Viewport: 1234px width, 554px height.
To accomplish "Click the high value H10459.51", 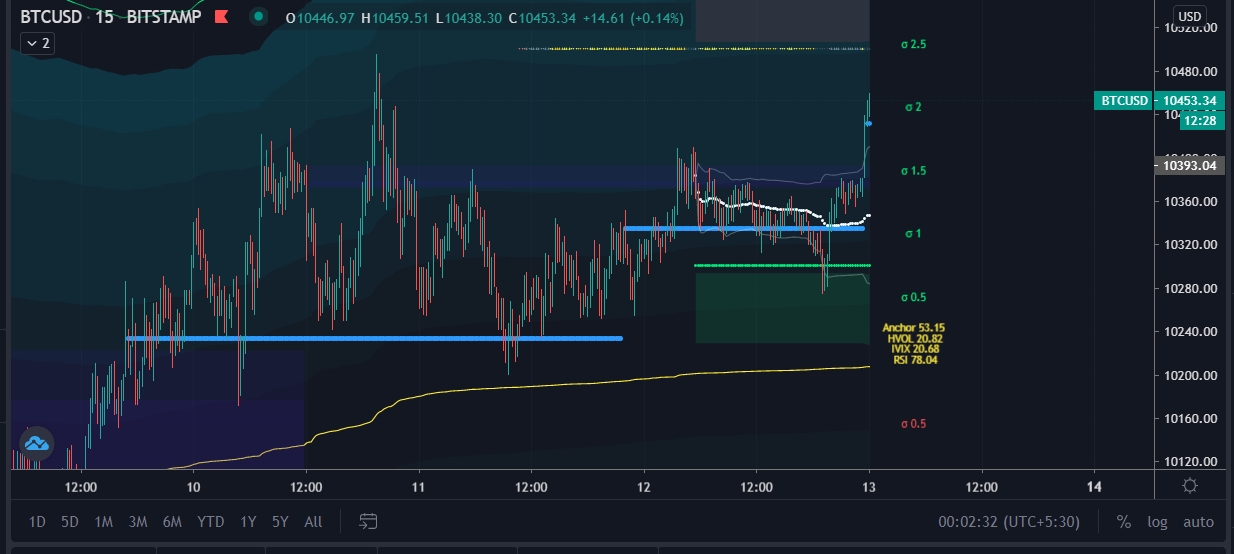I will coord(395,18).
